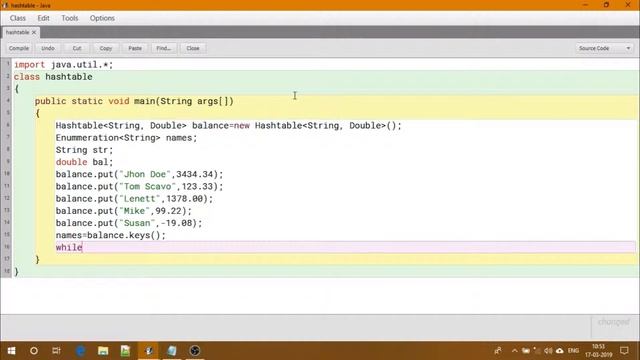640x360 pixels.
Task: Click on 'public static void main' line
Action: tap(134, 101)
